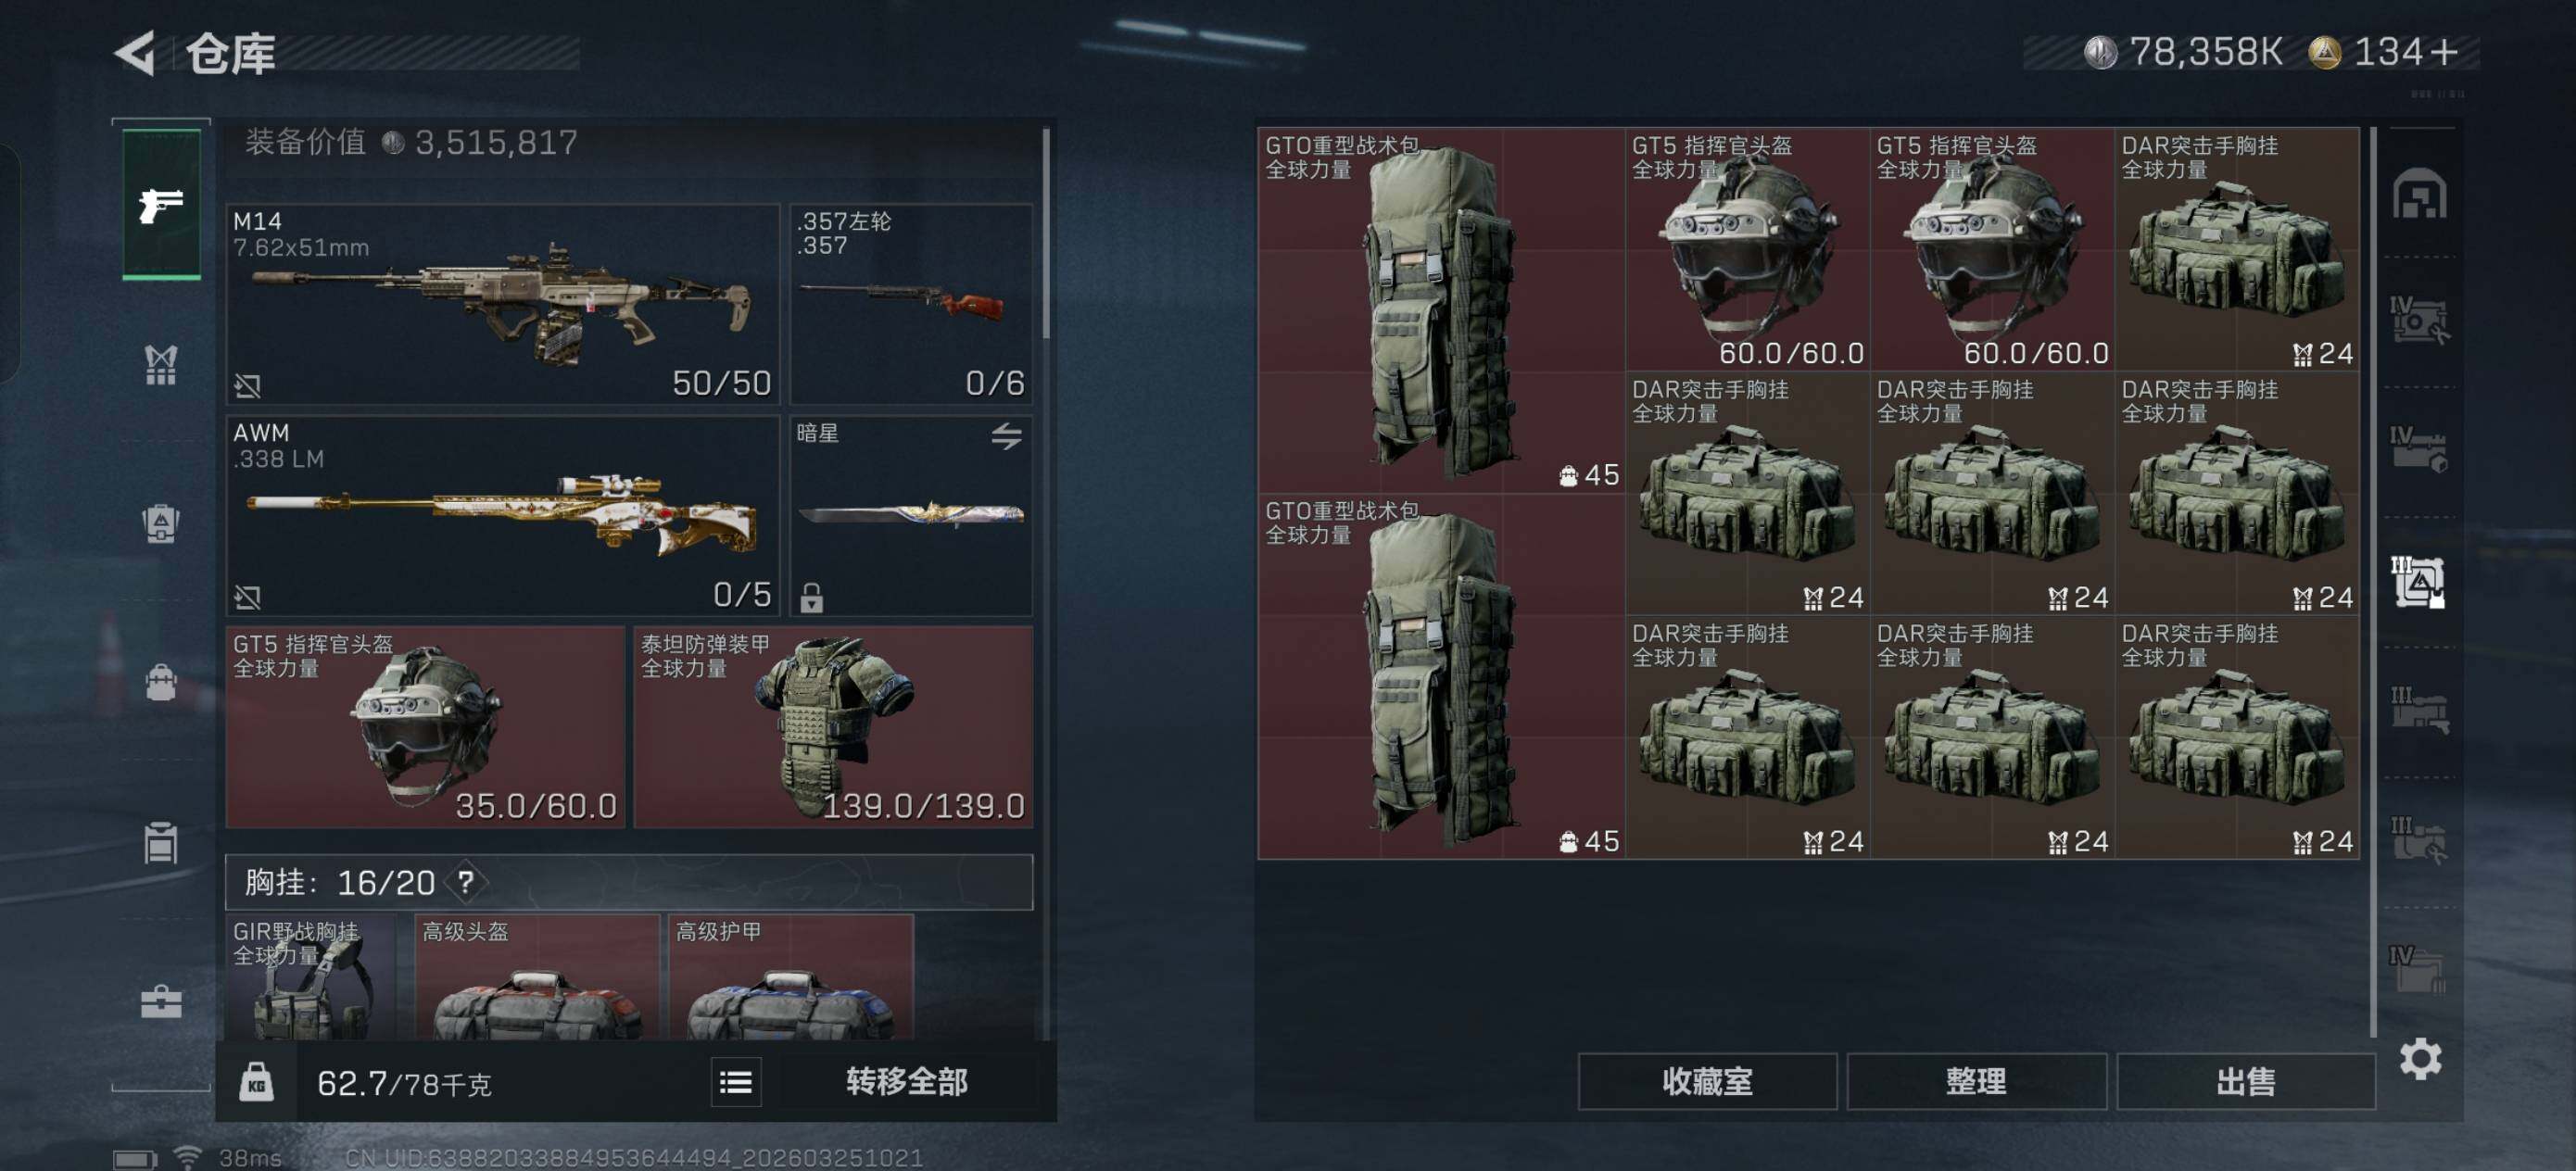
Task: Click the swap arrows on 暗星 knife slot
Action: point(1006,436)
